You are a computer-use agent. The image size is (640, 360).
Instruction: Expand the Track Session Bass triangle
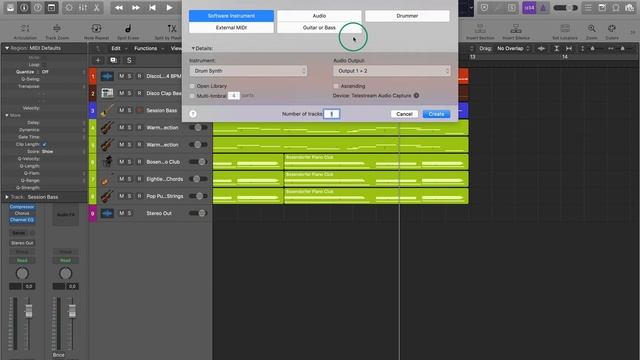pos(7,197)
